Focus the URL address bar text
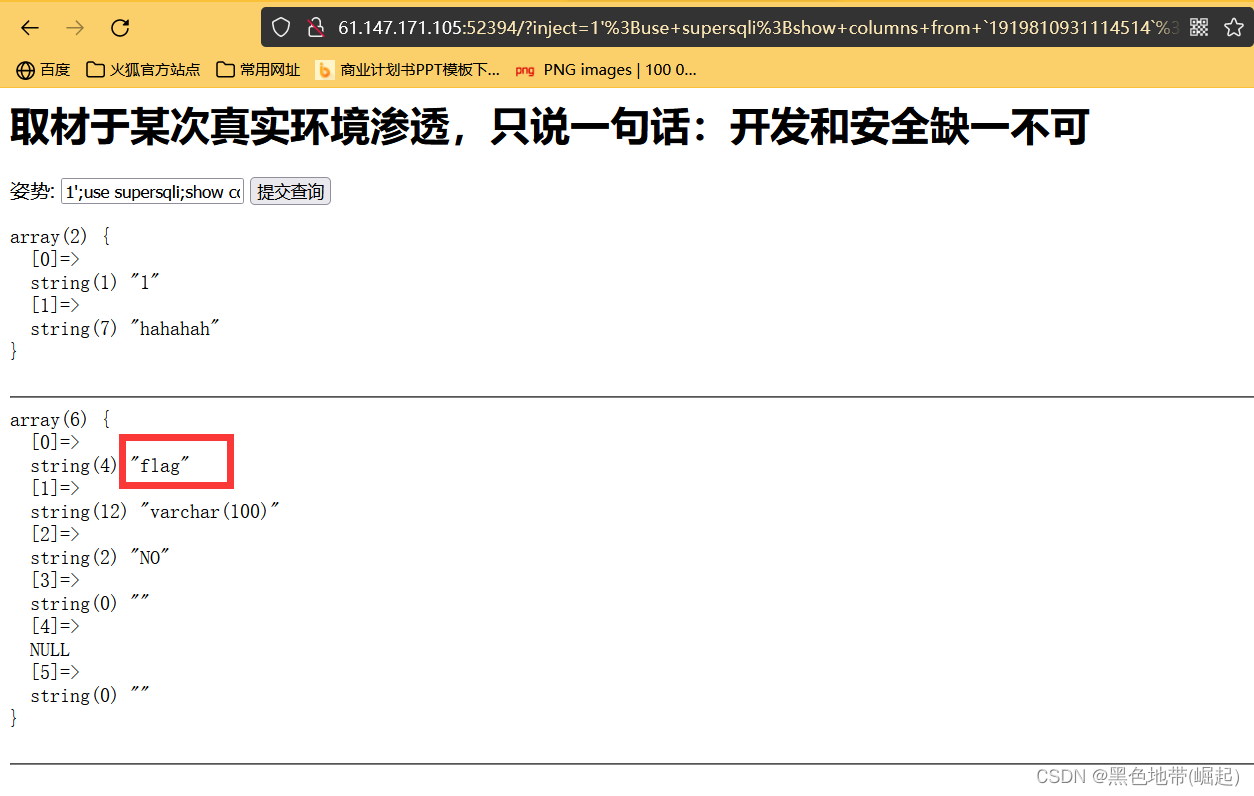This screenshot has height=796, width=1254. 757,28
